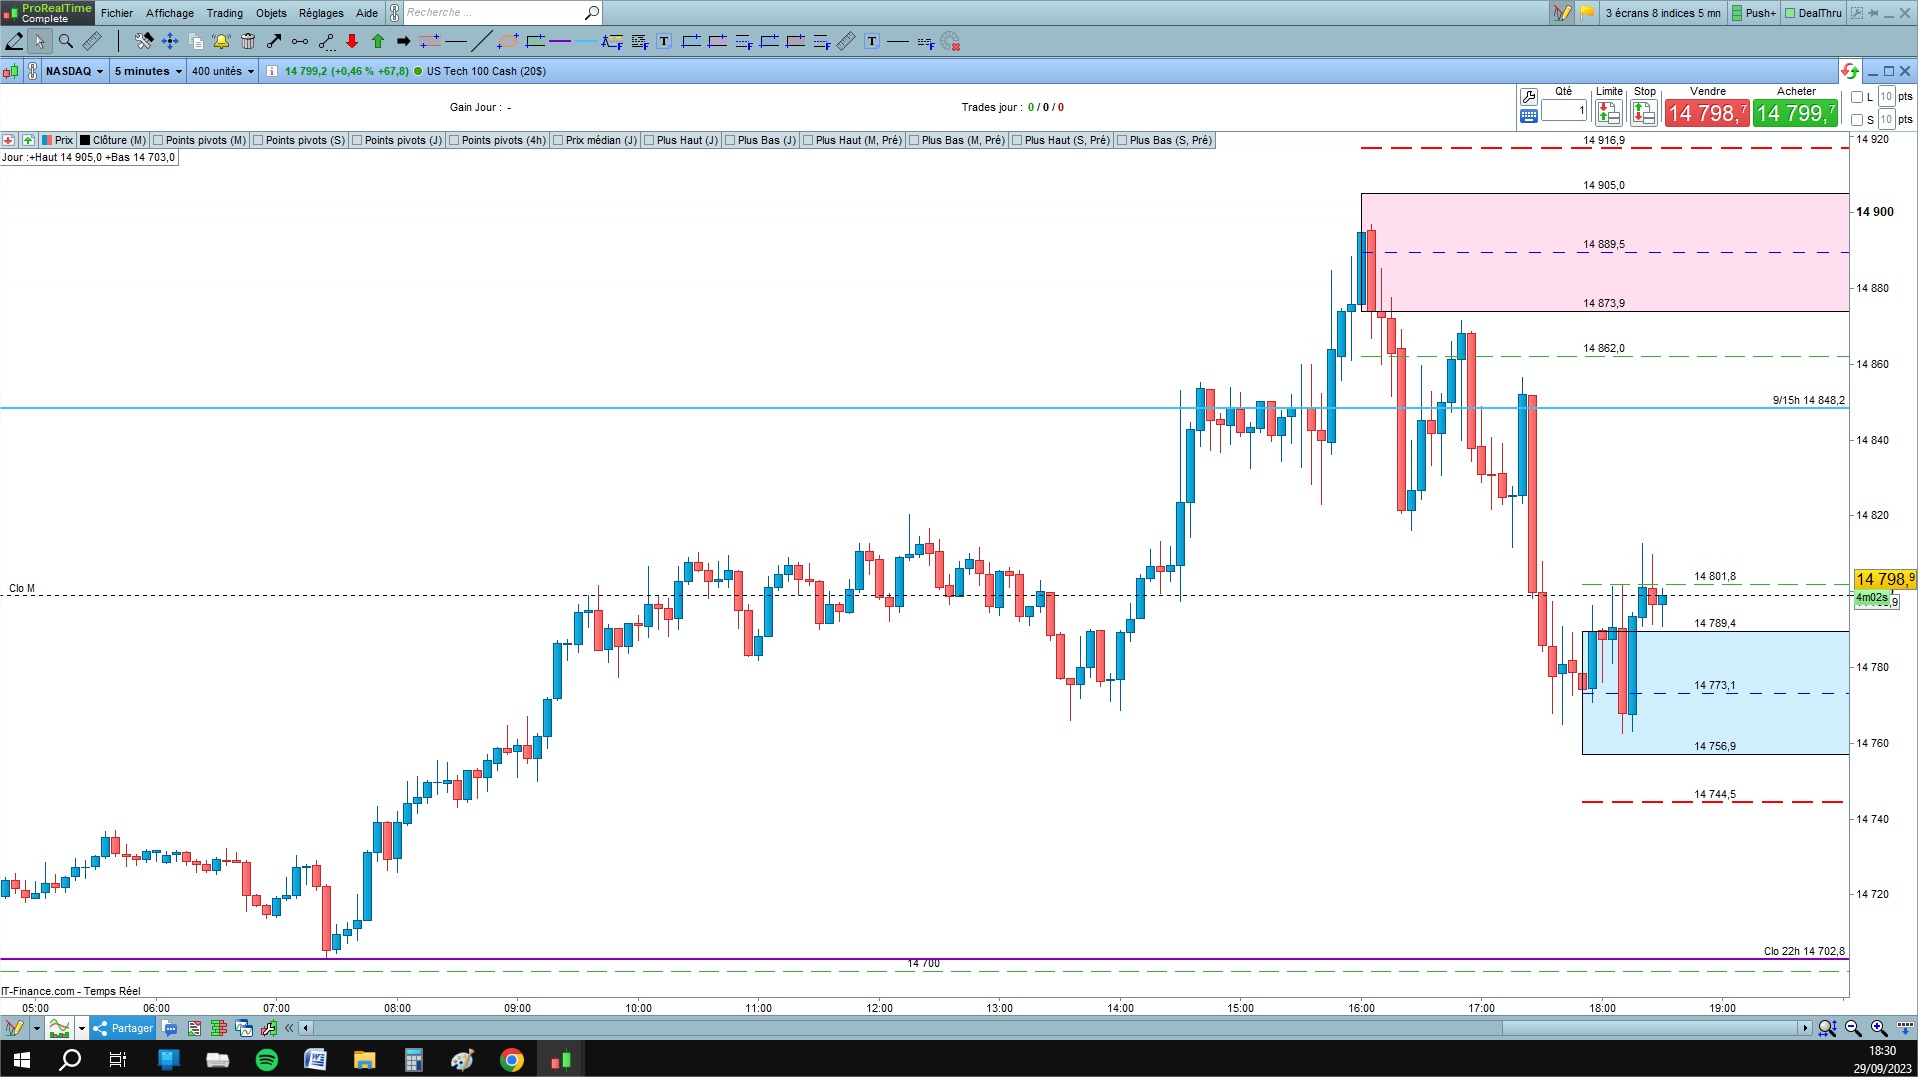The height and width of the screenshot is (1077, 1918).
Task: Open the NASDAQ instrument dropdown
Action: (x=74, y=71)
